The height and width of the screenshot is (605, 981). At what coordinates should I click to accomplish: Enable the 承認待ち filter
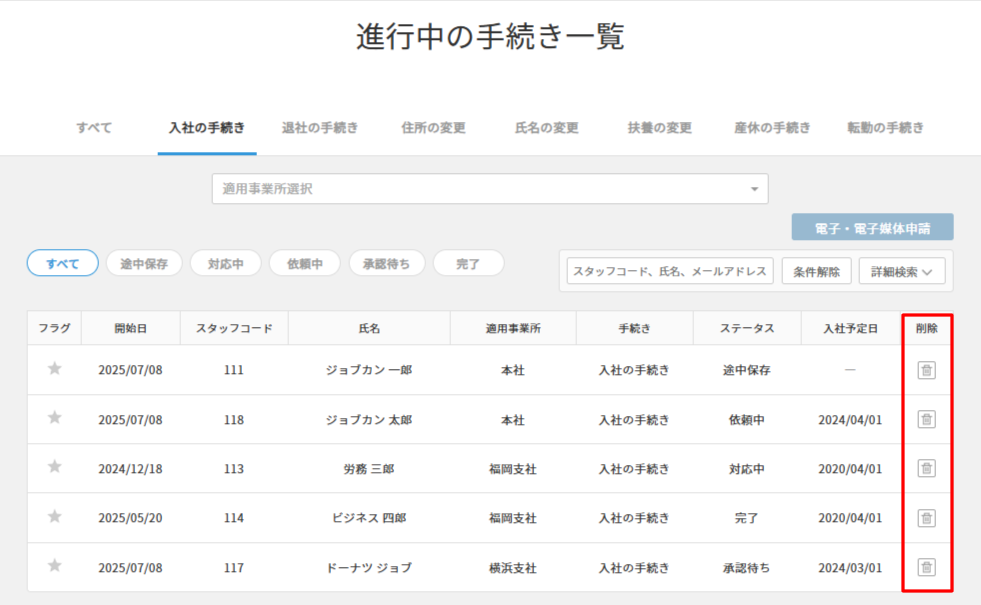387,262
